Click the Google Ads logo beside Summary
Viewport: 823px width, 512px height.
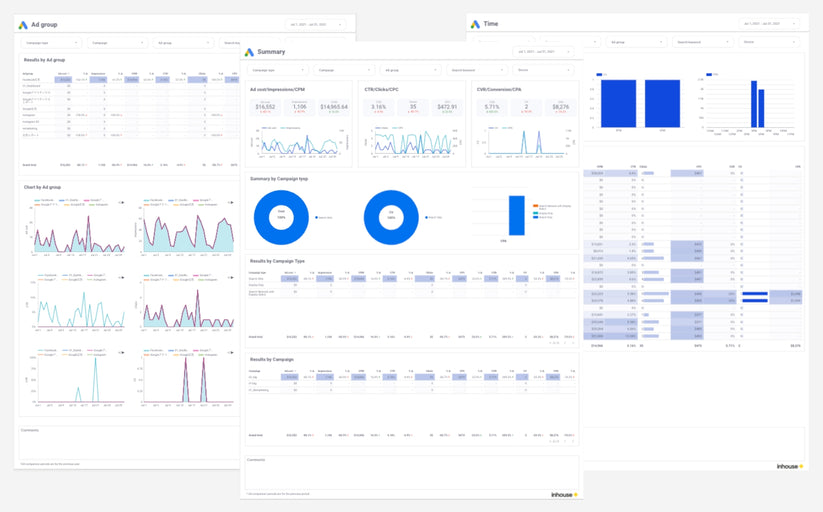(x=250, y=52)
